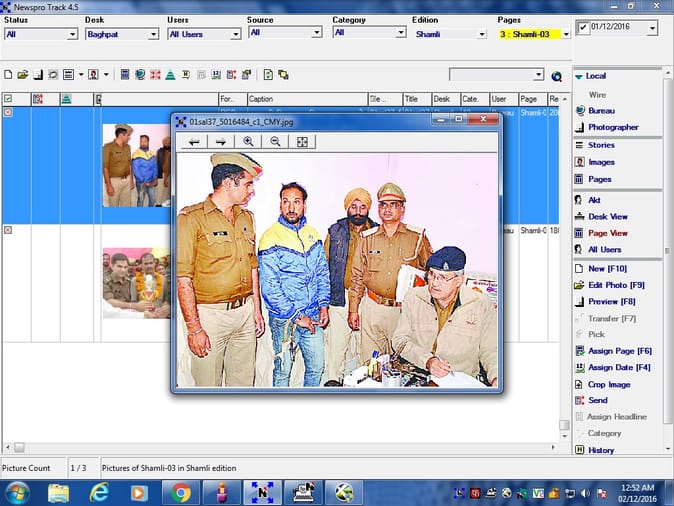
Task: Select the garland ceremony thumbnail in second row
Action: pos(136,282)
